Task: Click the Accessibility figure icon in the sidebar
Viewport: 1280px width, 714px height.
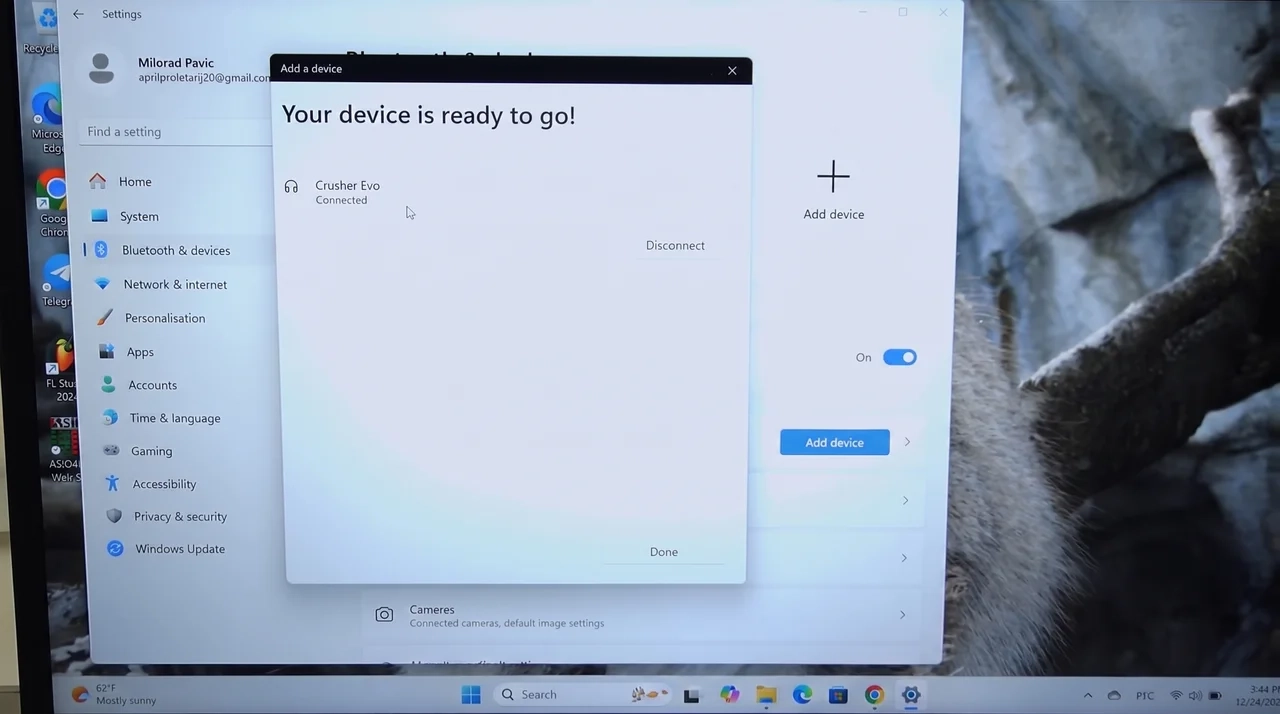Action: pos(112,483)
